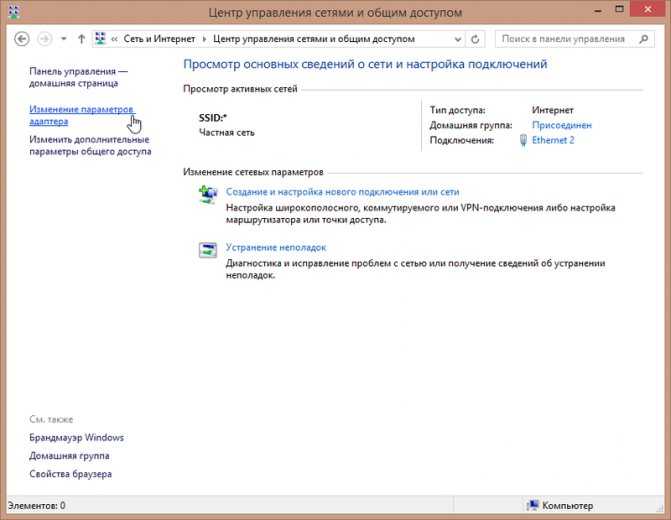The image size is (671, 520).
Task: Select 'Центр управления сетями и общим доступом' breadcrumb
Action: pos(314,39)
